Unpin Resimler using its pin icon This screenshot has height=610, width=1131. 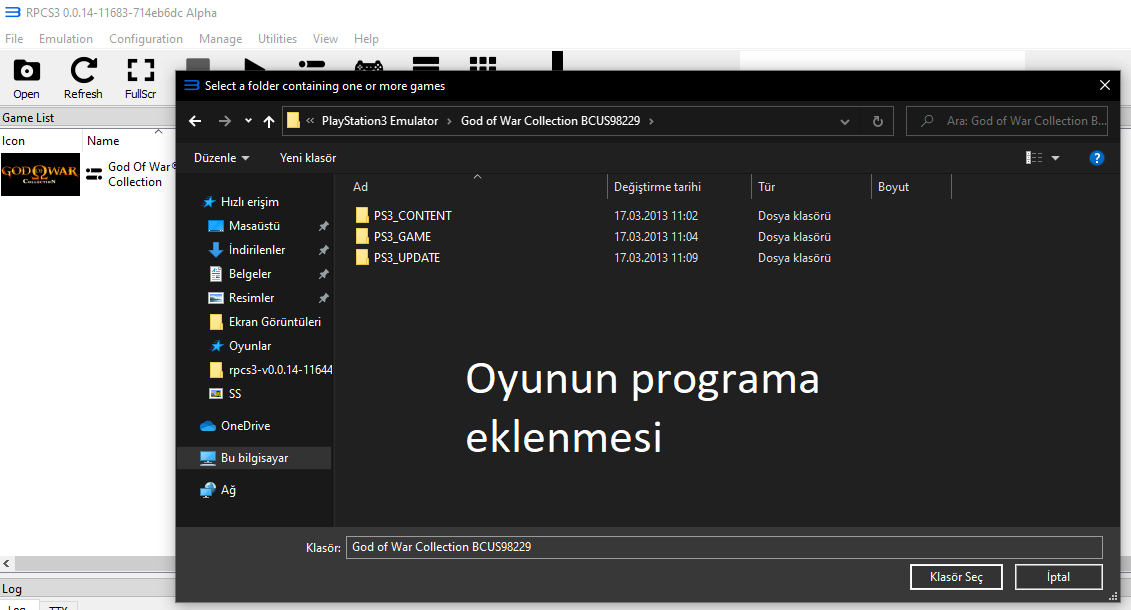point(323,299)
